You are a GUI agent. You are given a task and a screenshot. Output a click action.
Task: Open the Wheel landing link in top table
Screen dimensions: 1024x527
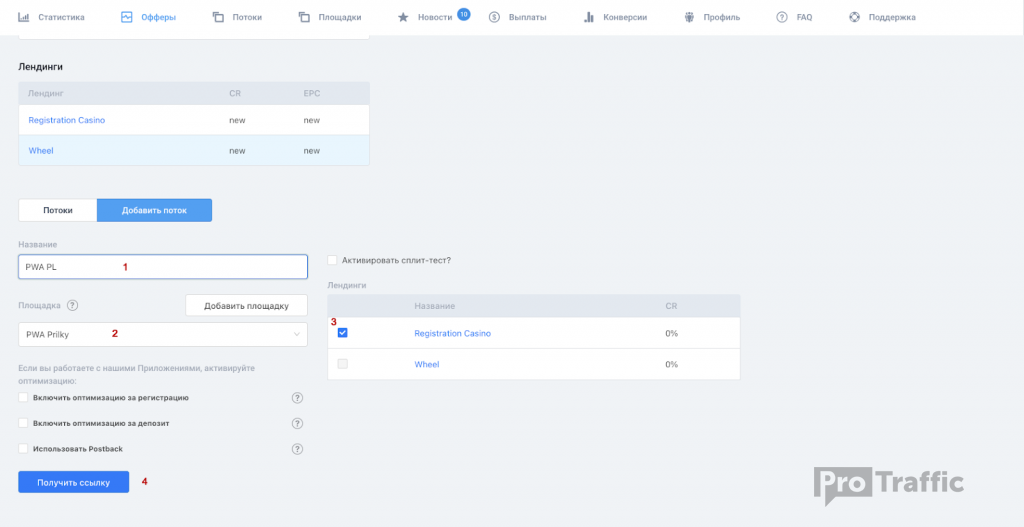tap(41, 151)
